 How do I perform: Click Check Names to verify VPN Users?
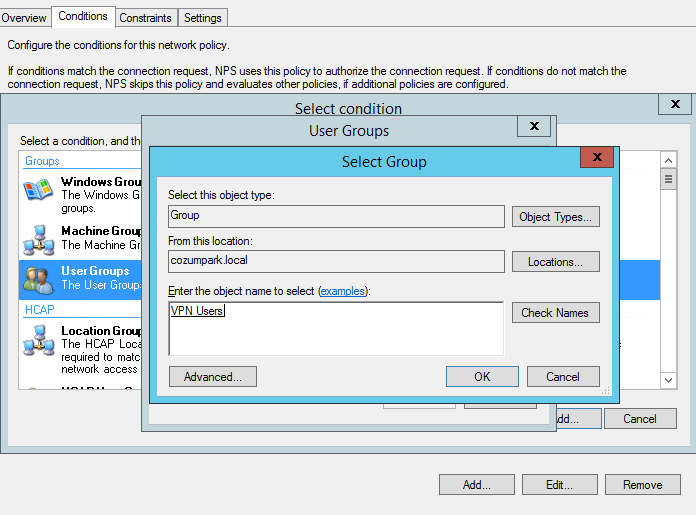coord(555,313)
